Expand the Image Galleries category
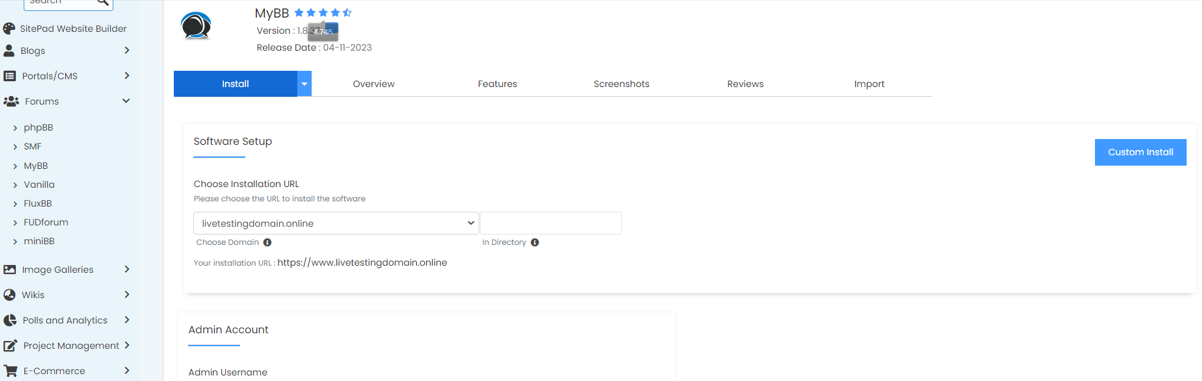The image size is (1202, 381). (x=127, y=269)
